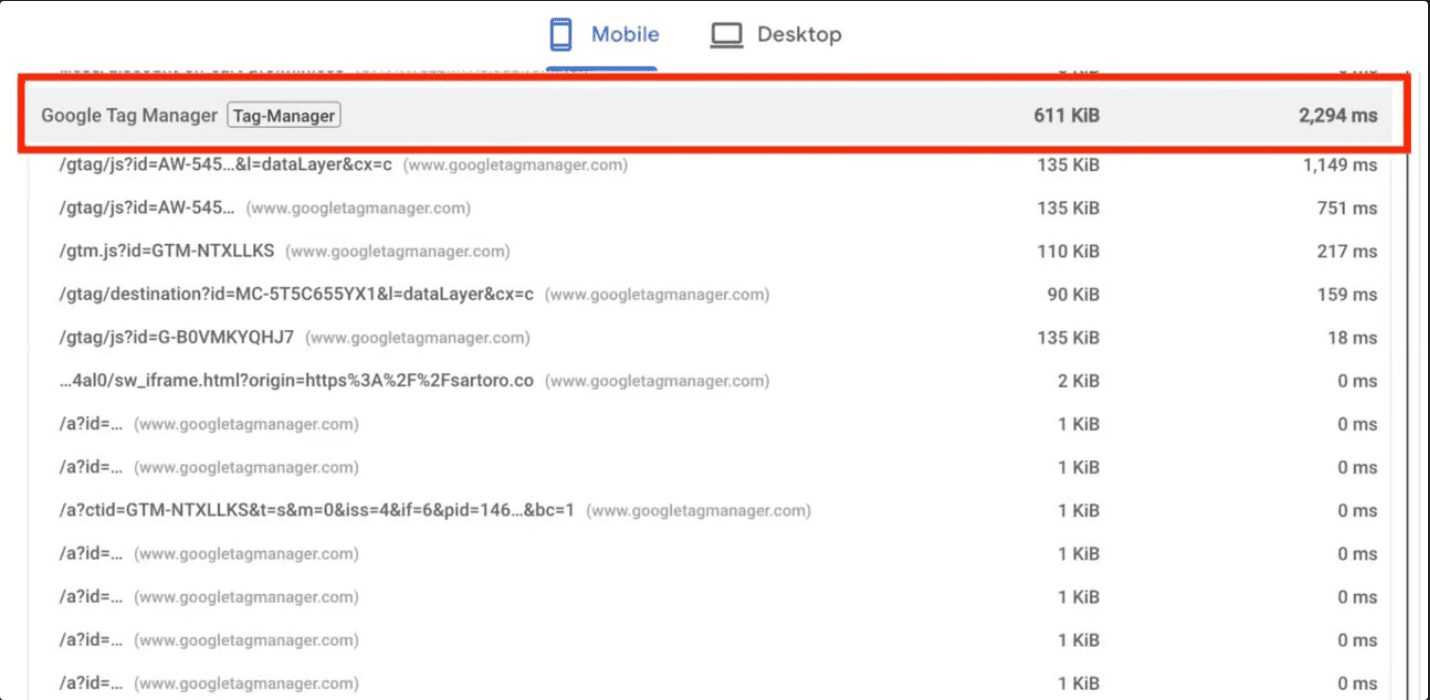The width and height of the screenshot is (1430, 700).
Task: Select the Google Tag Manager row title
Action: (129, 116)
